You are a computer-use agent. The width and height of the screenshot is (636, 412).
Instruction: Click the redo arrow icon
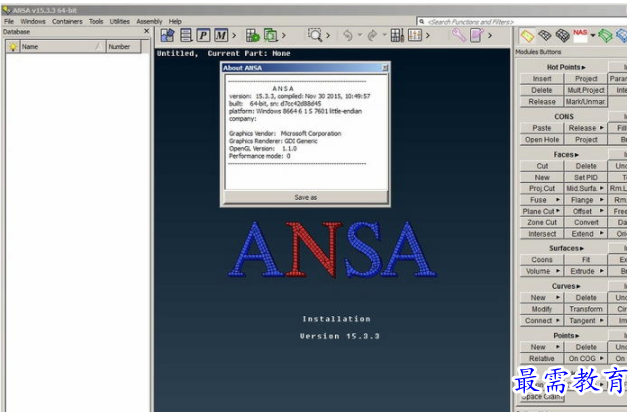372,36
